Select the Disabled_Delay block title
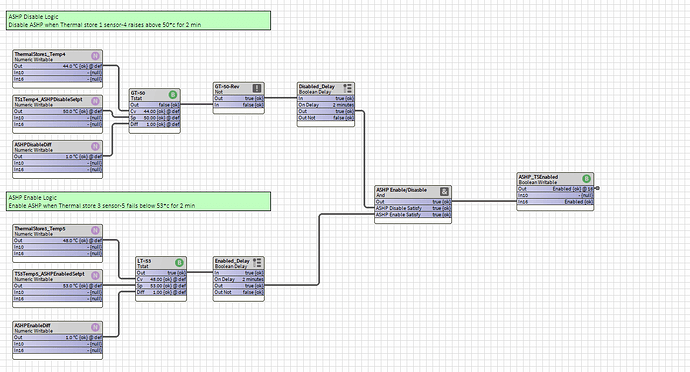This screenshot has height=372, width=690. (x=317, y=86)
